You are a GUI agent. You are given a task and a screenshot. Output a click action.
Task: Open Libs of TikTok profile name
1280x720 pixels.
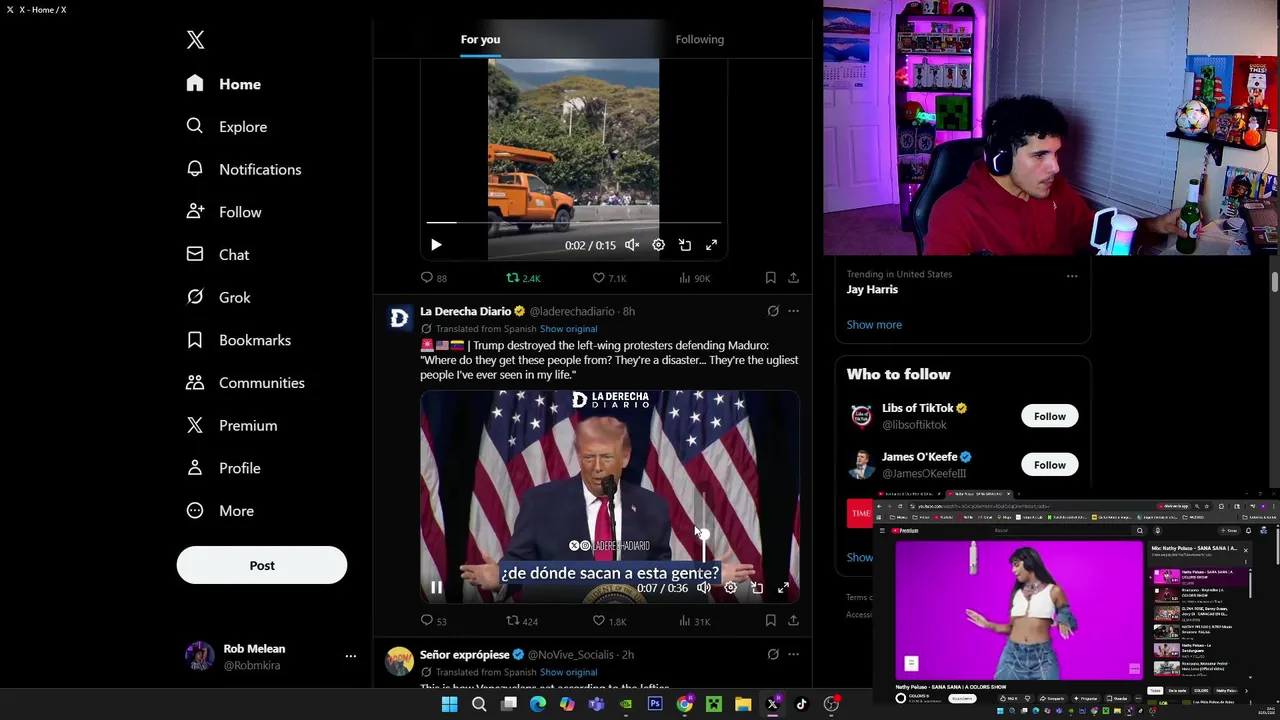(x=918, y=408)
